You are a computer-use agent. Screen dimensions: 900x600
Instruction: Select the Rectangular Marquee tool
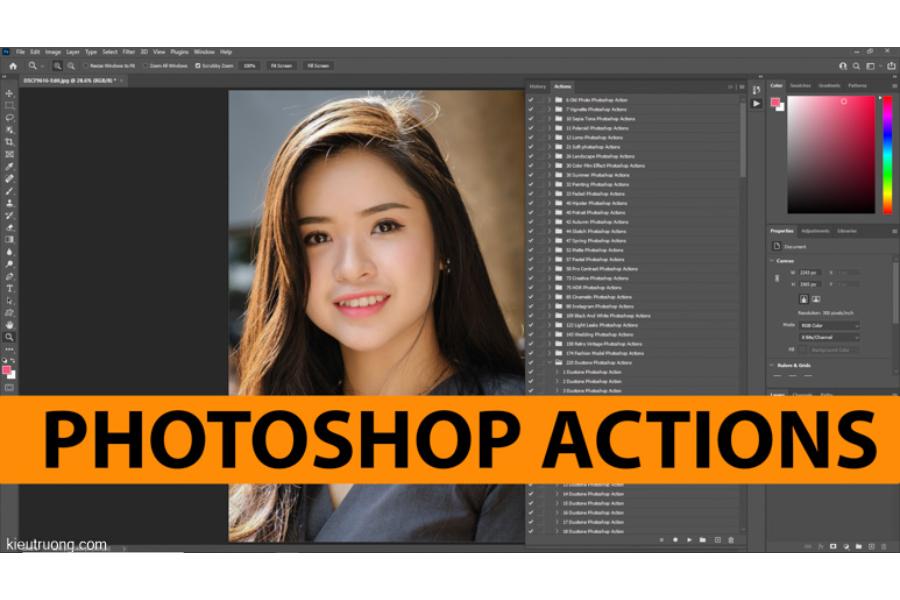coord(9,106)
